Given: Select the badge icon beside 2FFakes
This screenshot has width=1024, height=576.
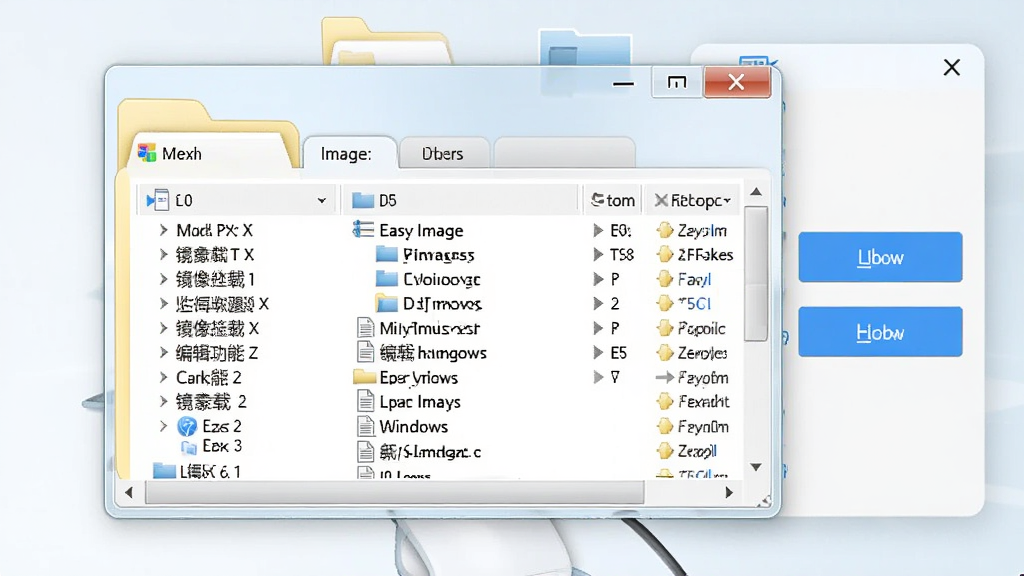Looking at the screenshot, I should coord(665,254).
